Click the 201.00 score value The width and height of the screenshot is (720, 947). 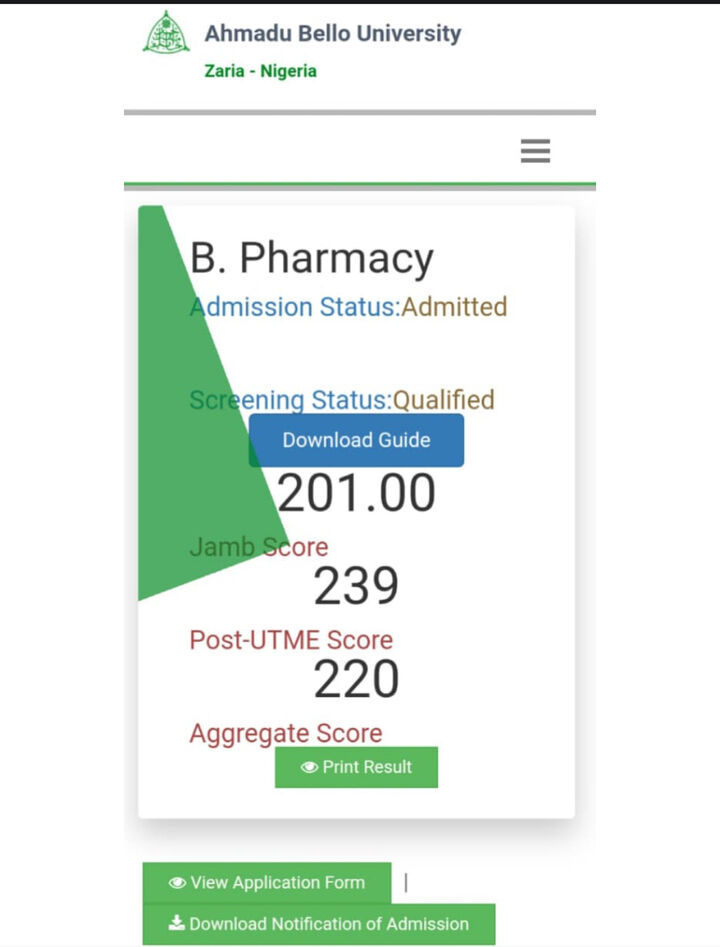[x=356, y=493]
